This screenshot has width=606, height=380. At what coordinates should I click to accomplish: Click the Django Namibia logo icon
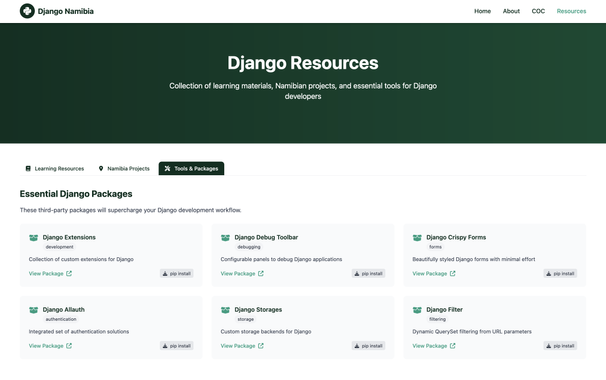(27, 11)
